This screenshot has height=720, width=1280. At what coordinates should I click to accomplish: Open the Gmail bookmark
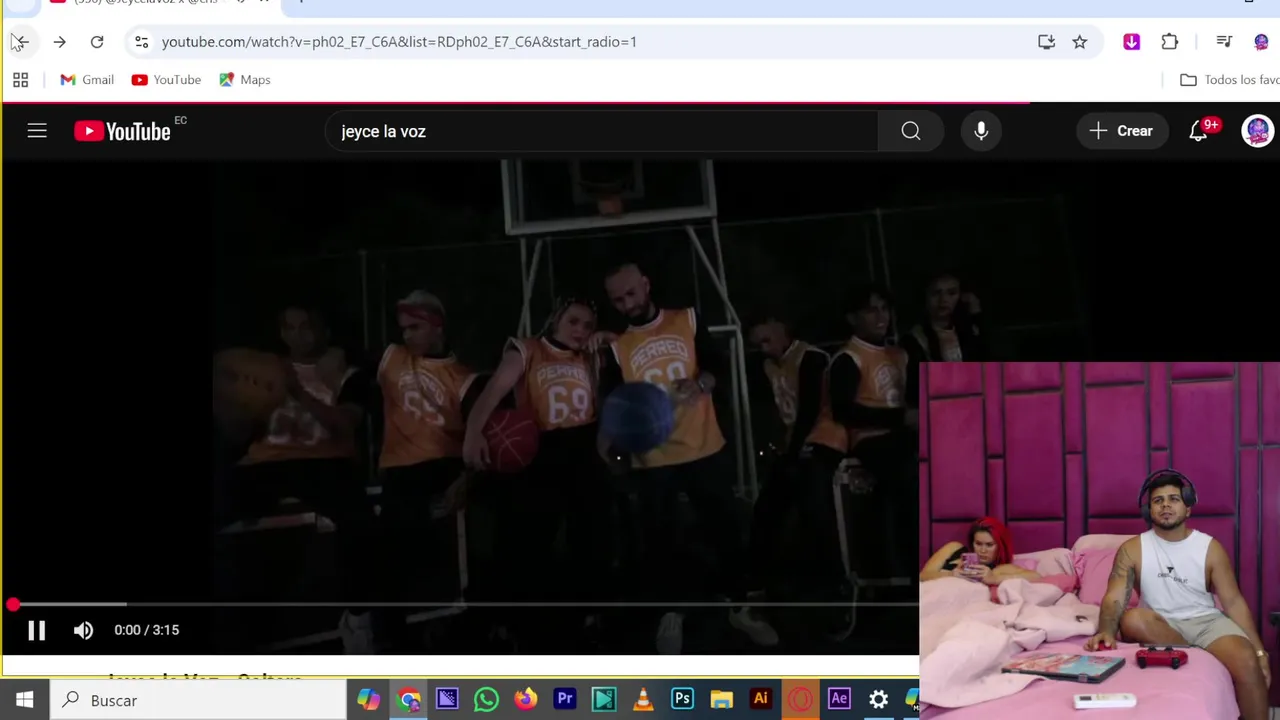tap(87, 80)
